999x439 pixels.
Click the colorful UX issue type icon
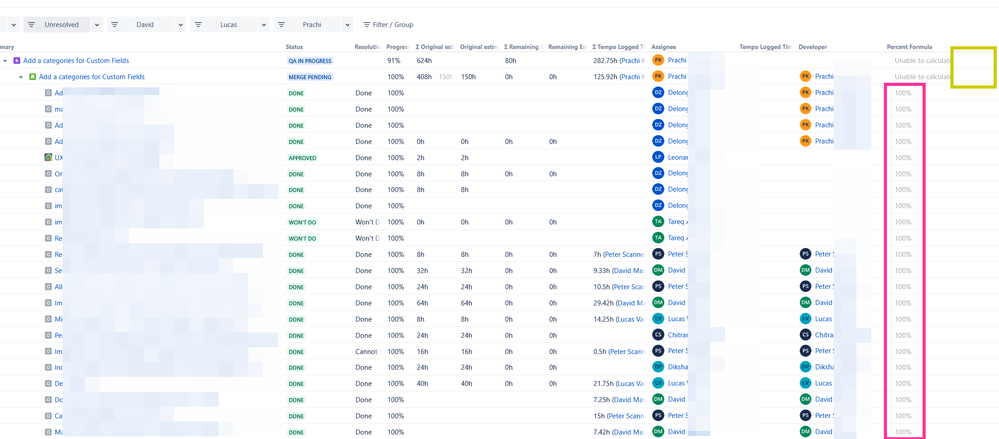(x=48, y=158)
